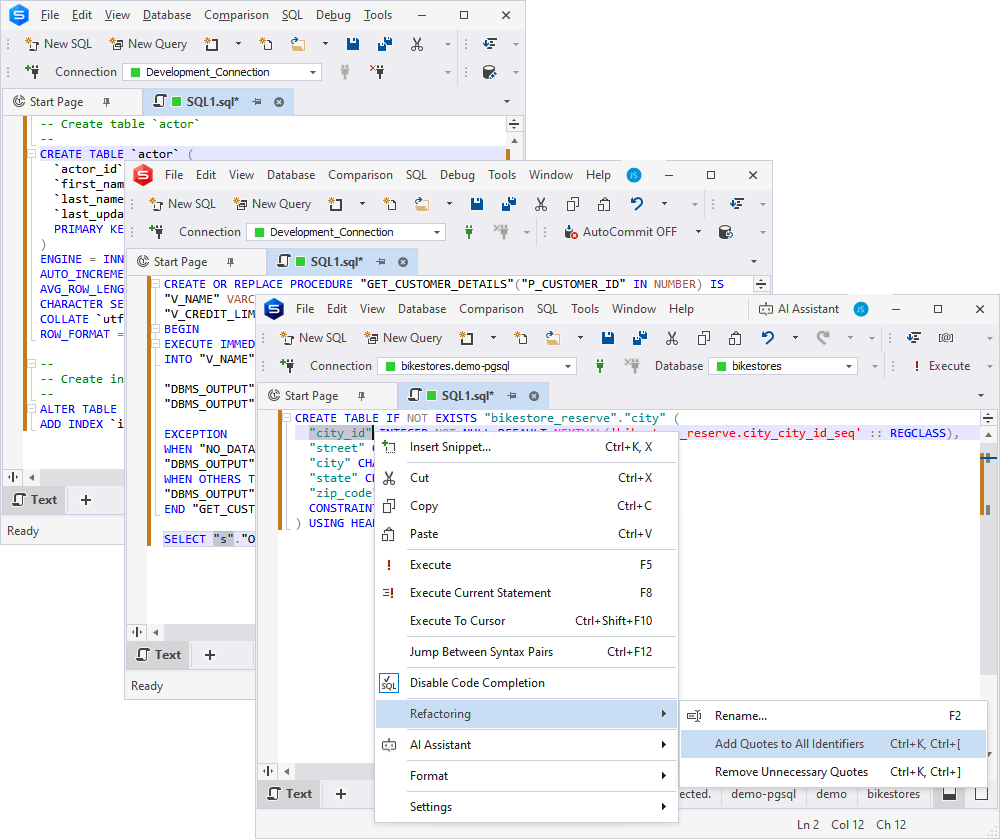Click user avatar beside AI Assistant
This screenshot has width=1000, height=839.
click(860, 309)
